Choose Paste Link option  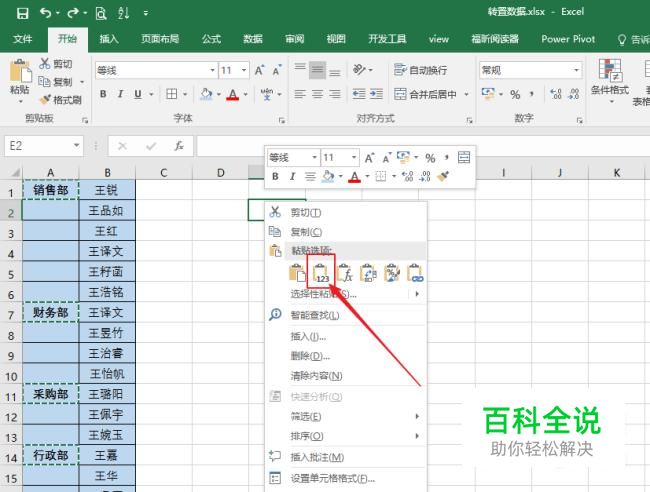point(415,273)
